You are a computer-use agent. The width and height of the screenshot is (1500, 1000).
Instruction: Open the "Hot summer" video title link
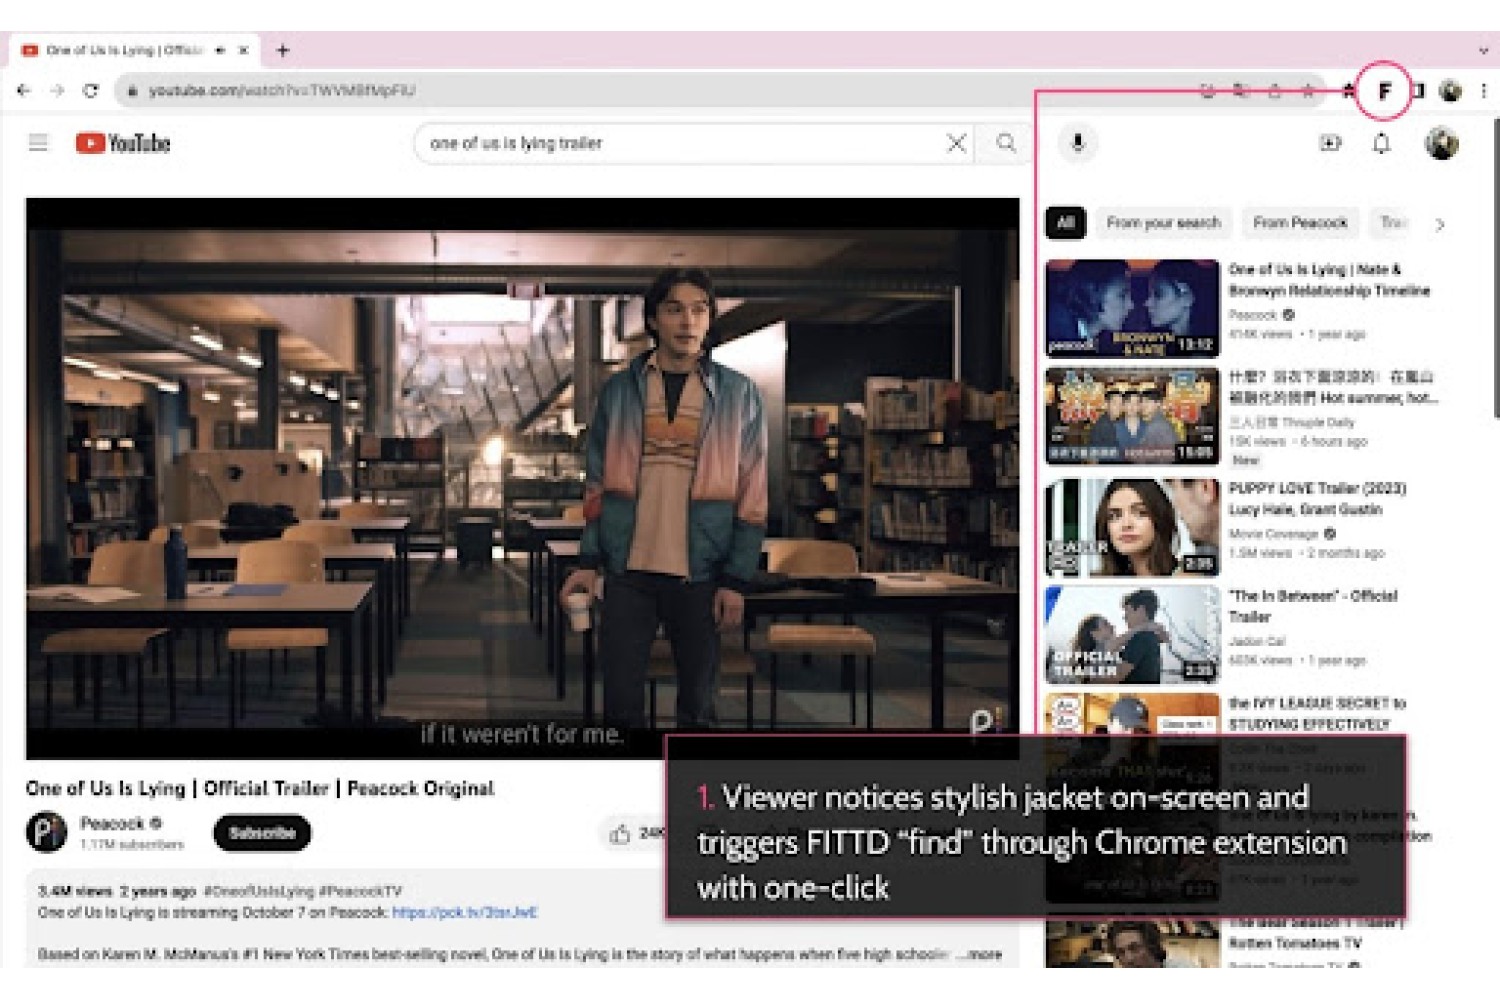click(x=1333, y=387)
